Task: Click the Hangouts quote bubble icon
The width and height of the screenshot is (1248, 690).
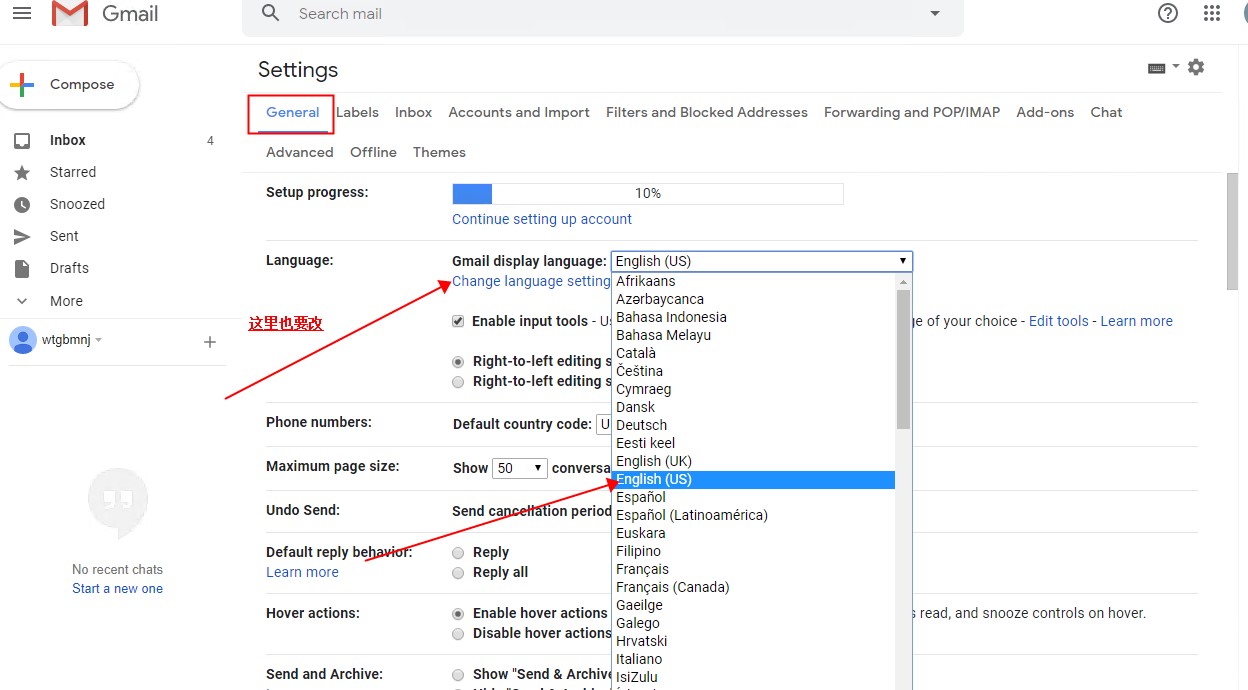Action: [x=118, y=503]
